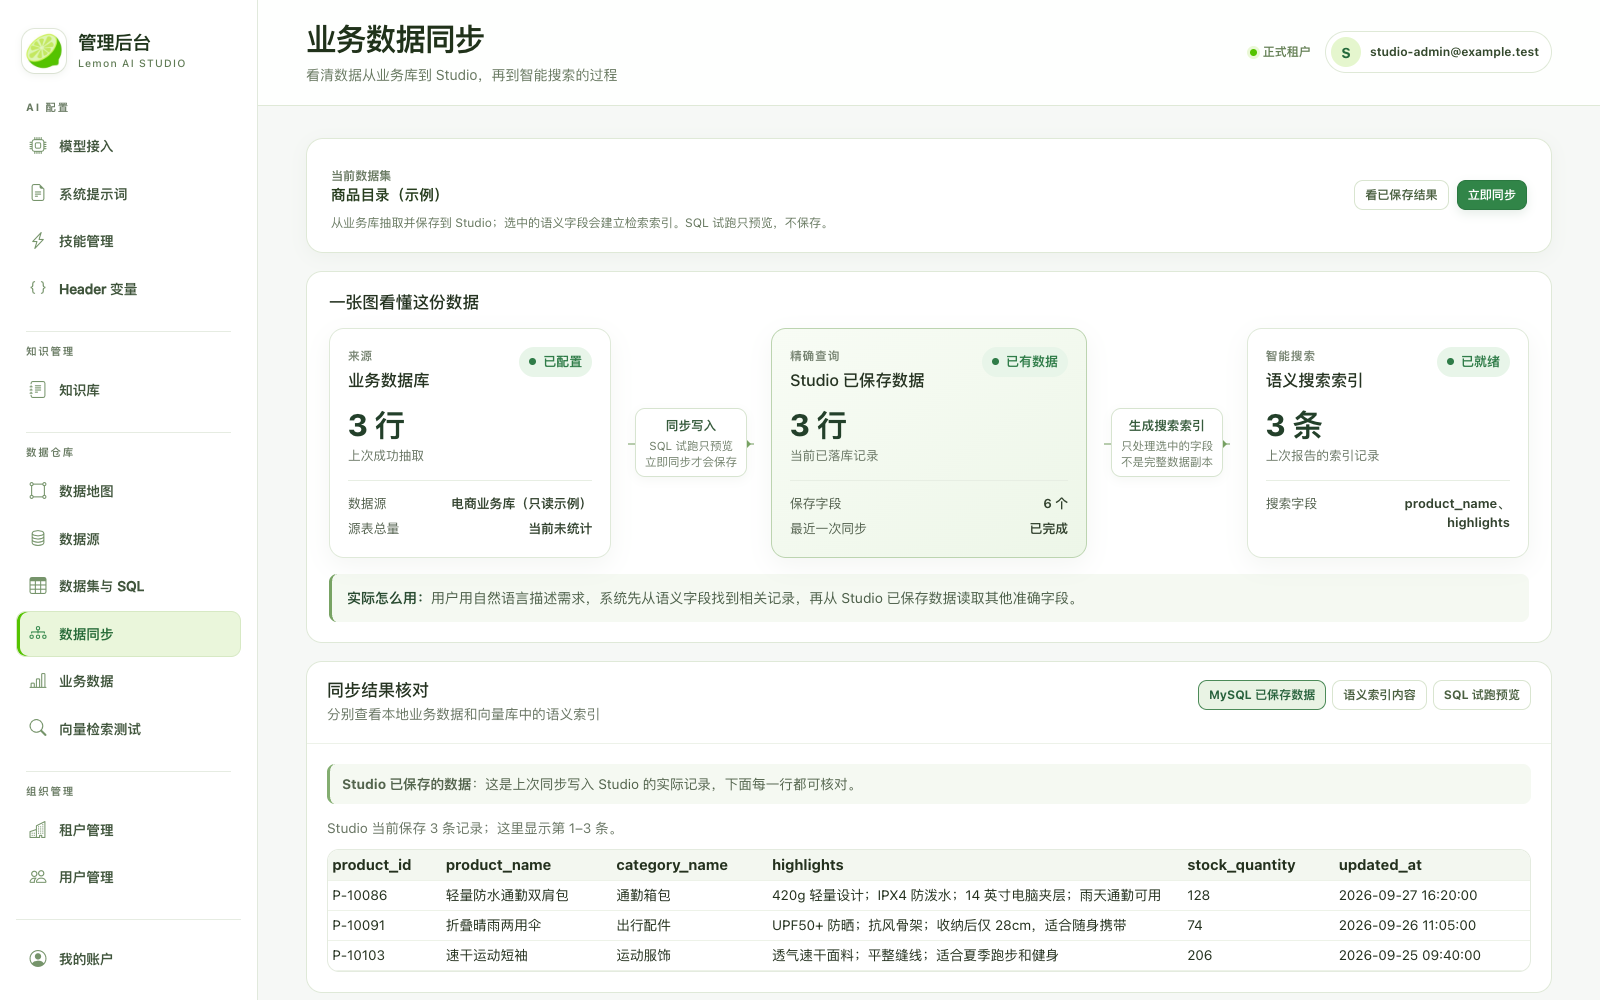1600x1000 pixels.
Task: Click the 租户管理 building icon
Action: pyautogui.click(x=38, y=829)
